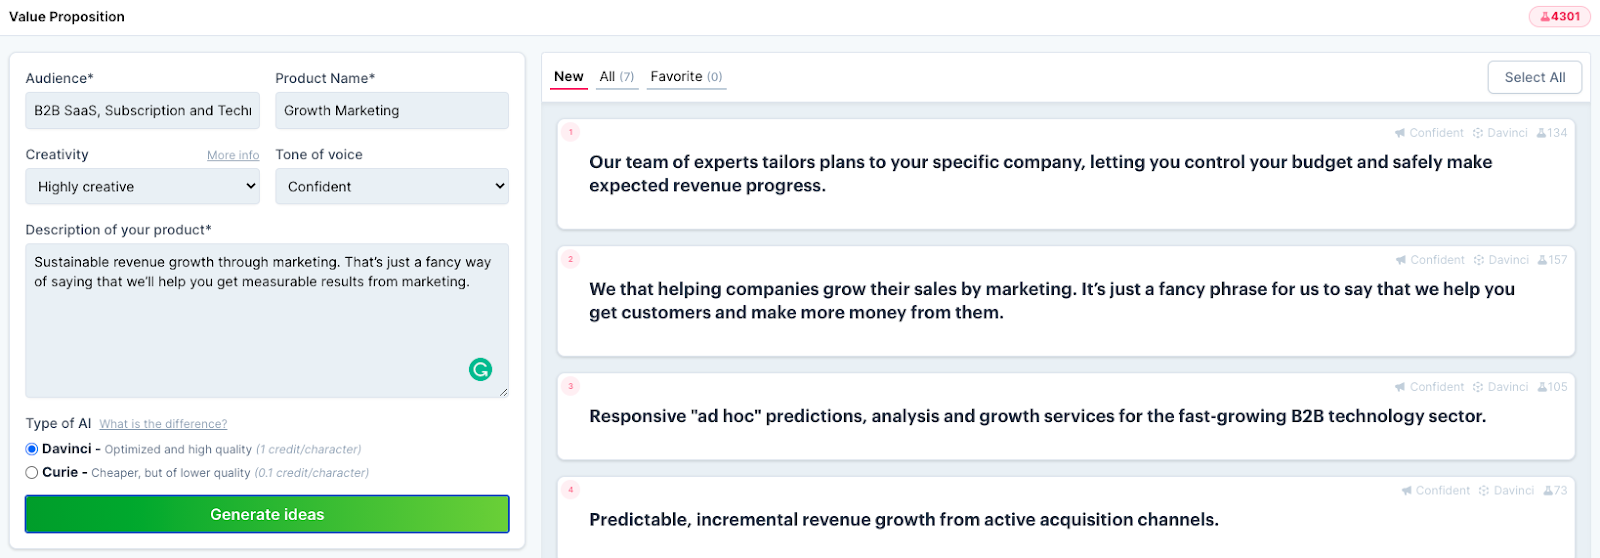
Task: Open the More info link beside Creativity
Action: [x=233, y=156]
